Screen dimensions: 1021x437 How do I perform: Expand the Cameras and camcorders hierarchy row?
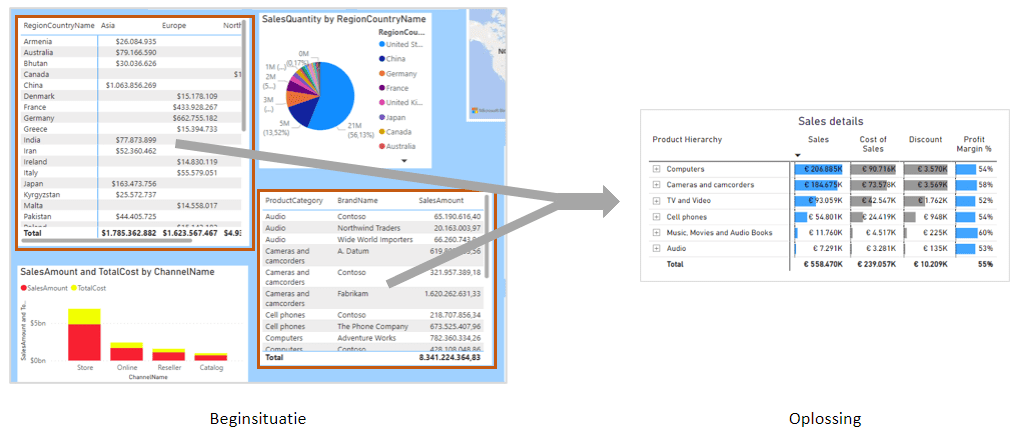[656, 185]
